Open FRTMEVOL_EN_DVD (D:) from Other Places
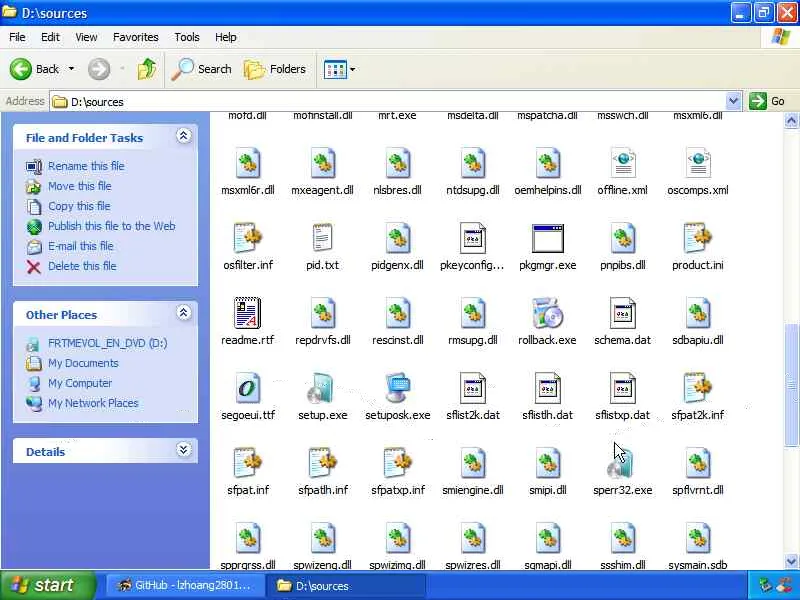Screen dimensions: 800x600 108,343
